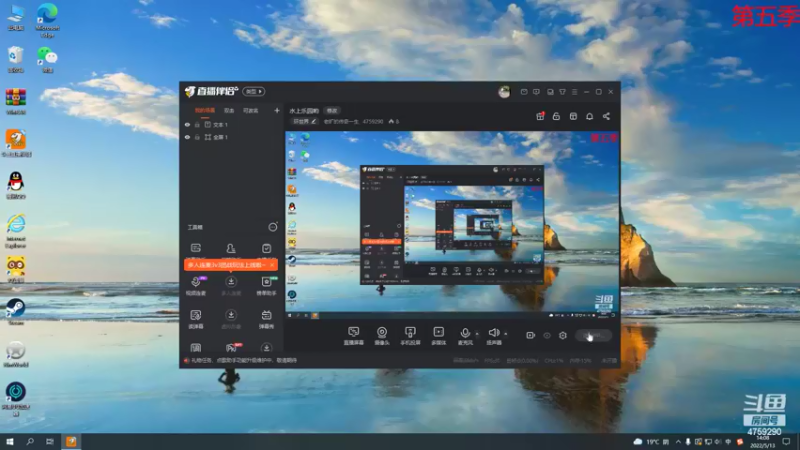
Task: Edit the stream category with the pencil tag
Action: (305, 121)
